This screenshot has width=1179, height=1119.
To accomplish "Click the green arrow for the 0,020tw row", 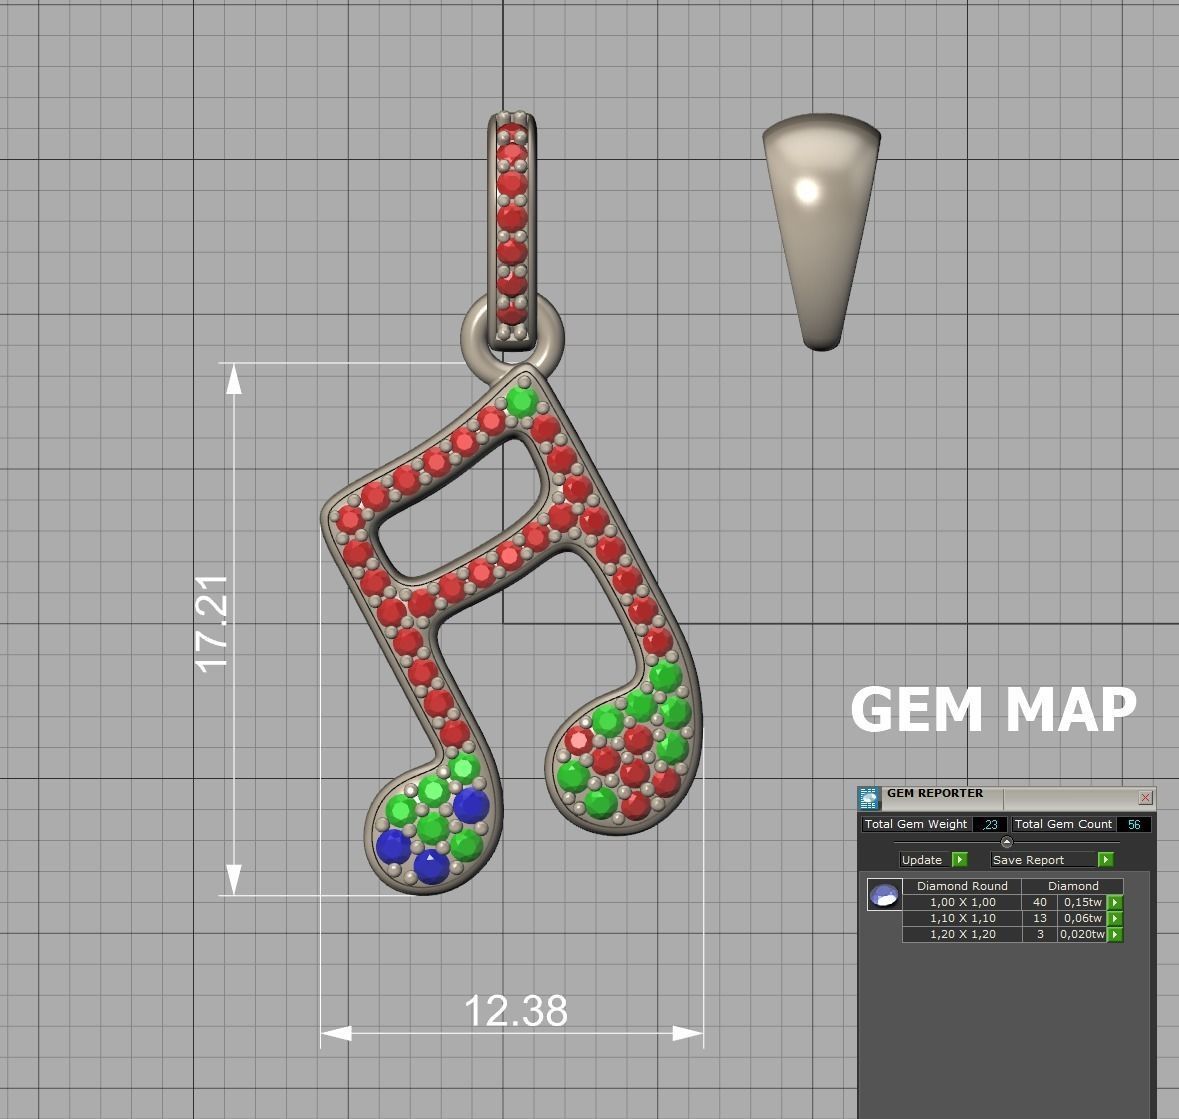I will [x=1115, y=934].
